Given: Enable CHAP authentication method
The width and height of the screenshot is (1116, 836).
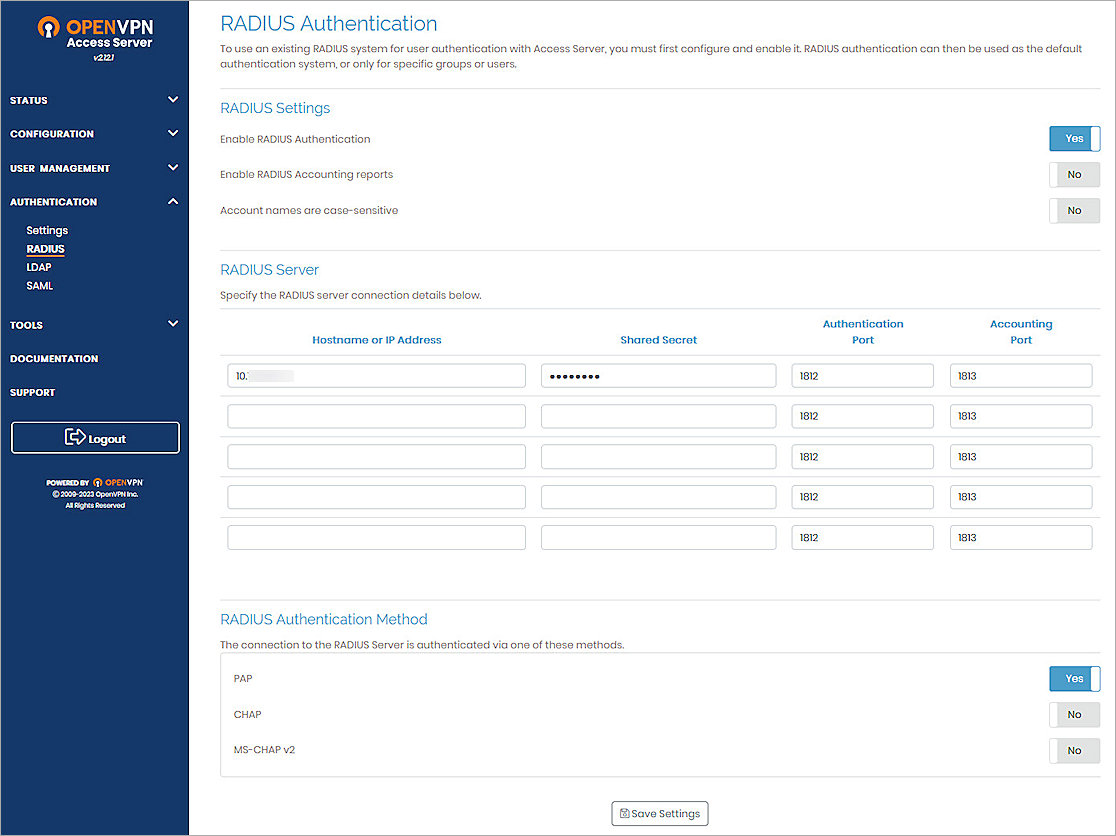Looking at the screenshot, I should [1074, 714].
